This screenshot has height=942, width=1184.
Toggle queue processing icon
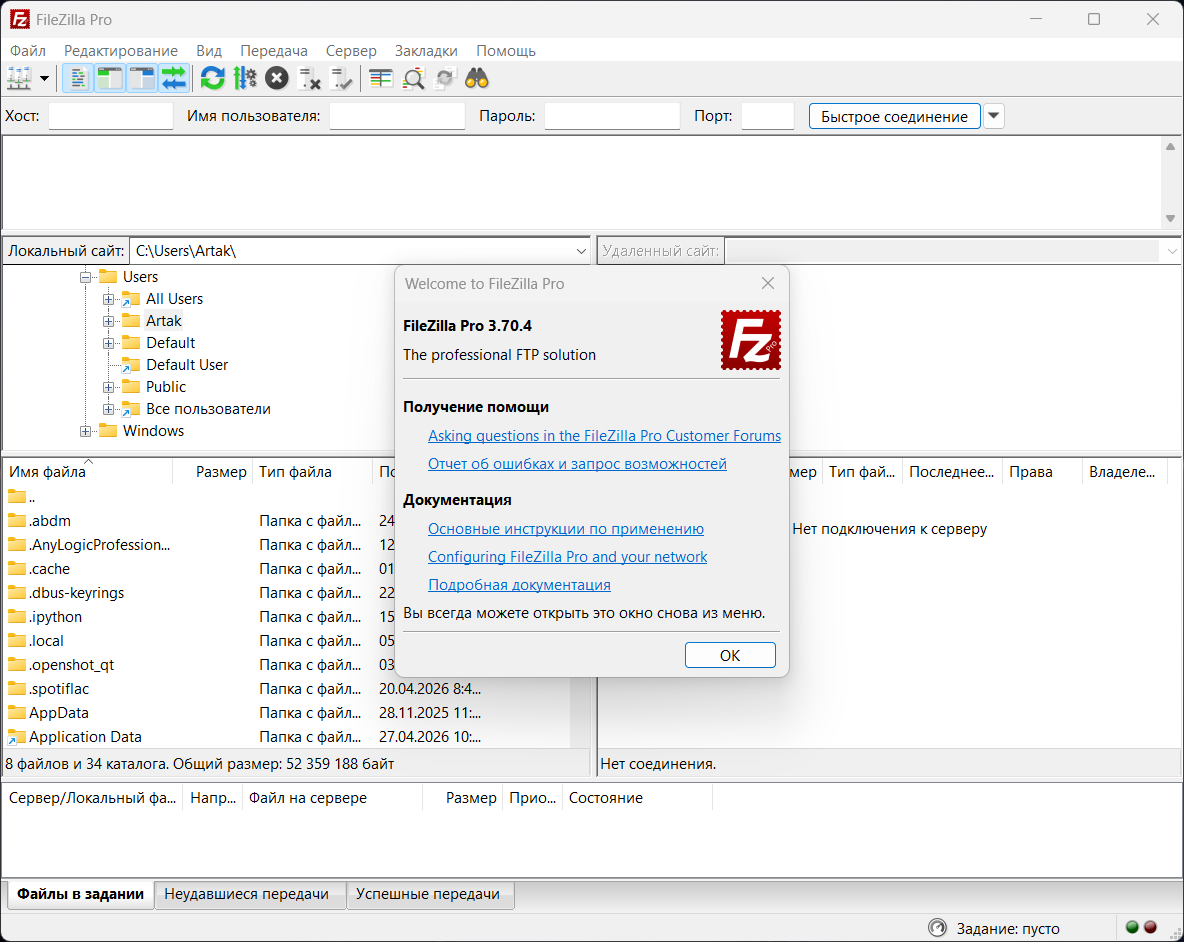[245, 78]
